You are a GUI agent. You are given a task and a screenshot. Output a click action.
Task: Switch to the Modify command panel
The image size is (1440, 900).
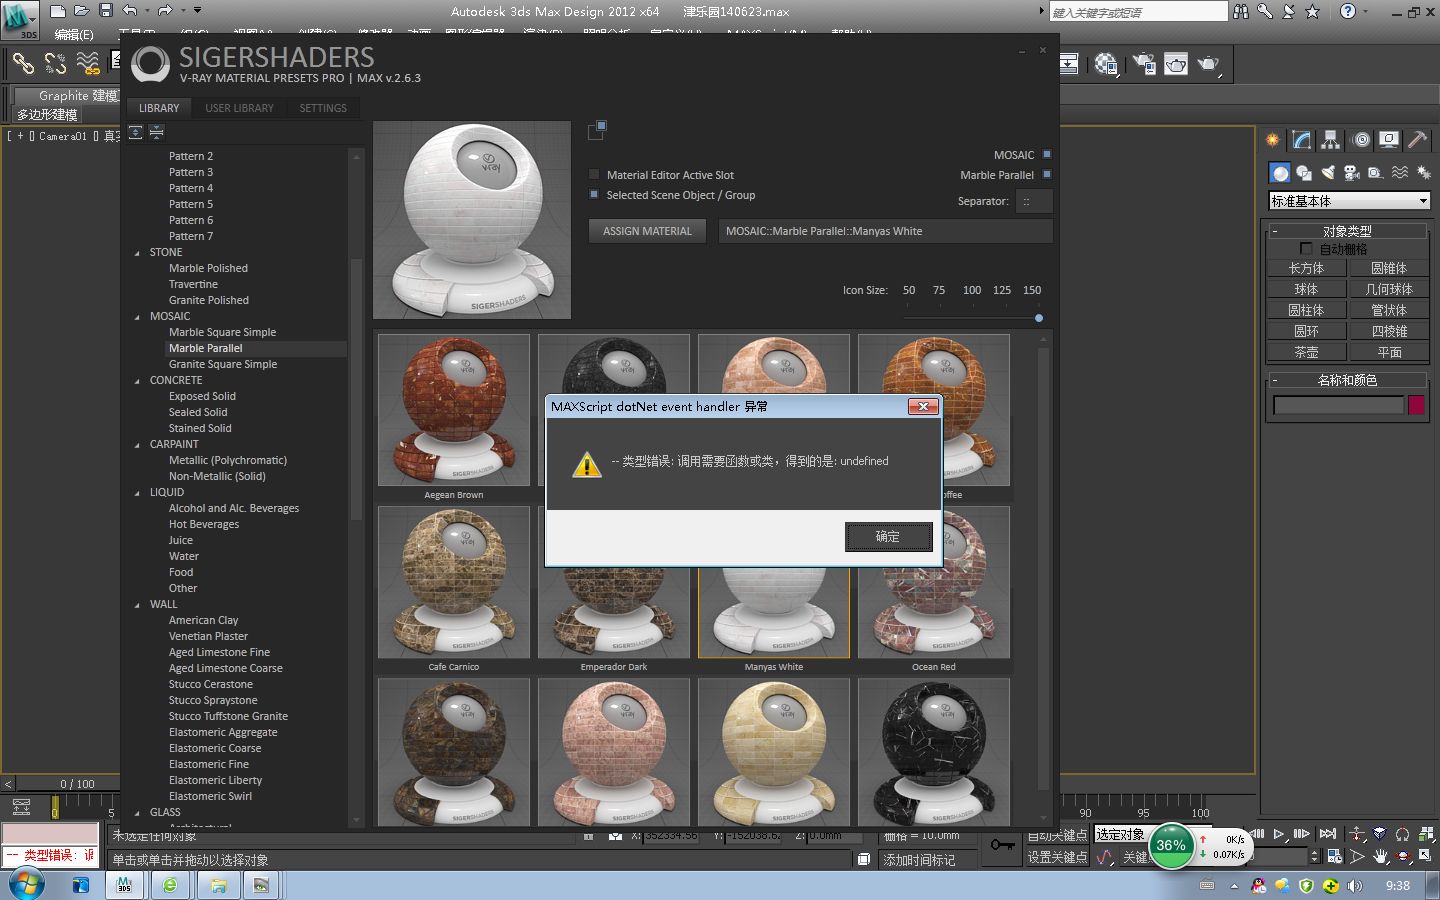[1301, 140]
